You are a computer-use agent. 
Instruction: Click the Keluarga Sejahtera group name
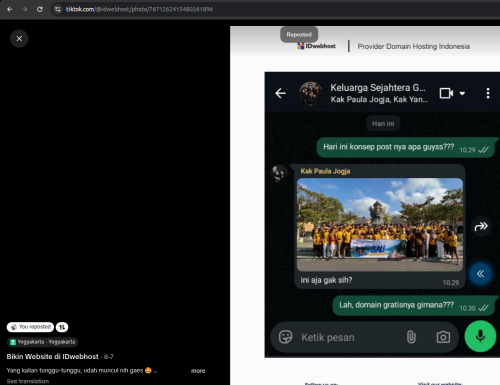point(378,88)
